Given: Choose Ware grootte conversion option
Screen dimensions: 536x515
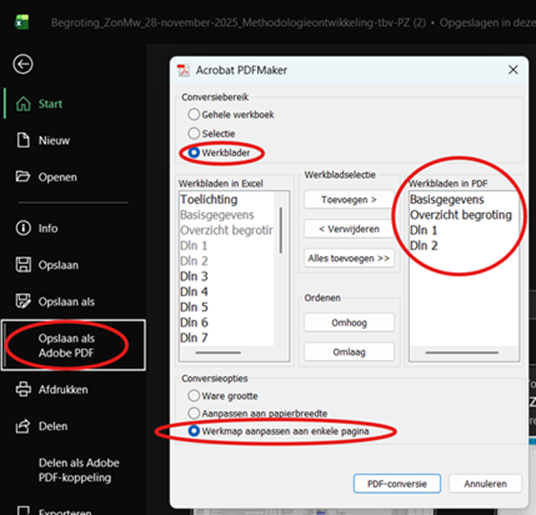Looking at the screenshot, I should click(194, 396).
